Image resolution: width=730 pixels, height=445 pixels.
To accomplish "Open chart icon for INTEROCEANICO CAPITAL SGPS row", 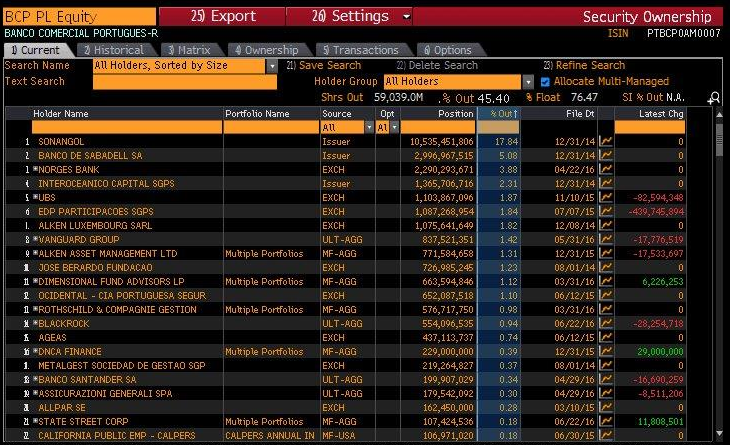I will tap(606, 183).
